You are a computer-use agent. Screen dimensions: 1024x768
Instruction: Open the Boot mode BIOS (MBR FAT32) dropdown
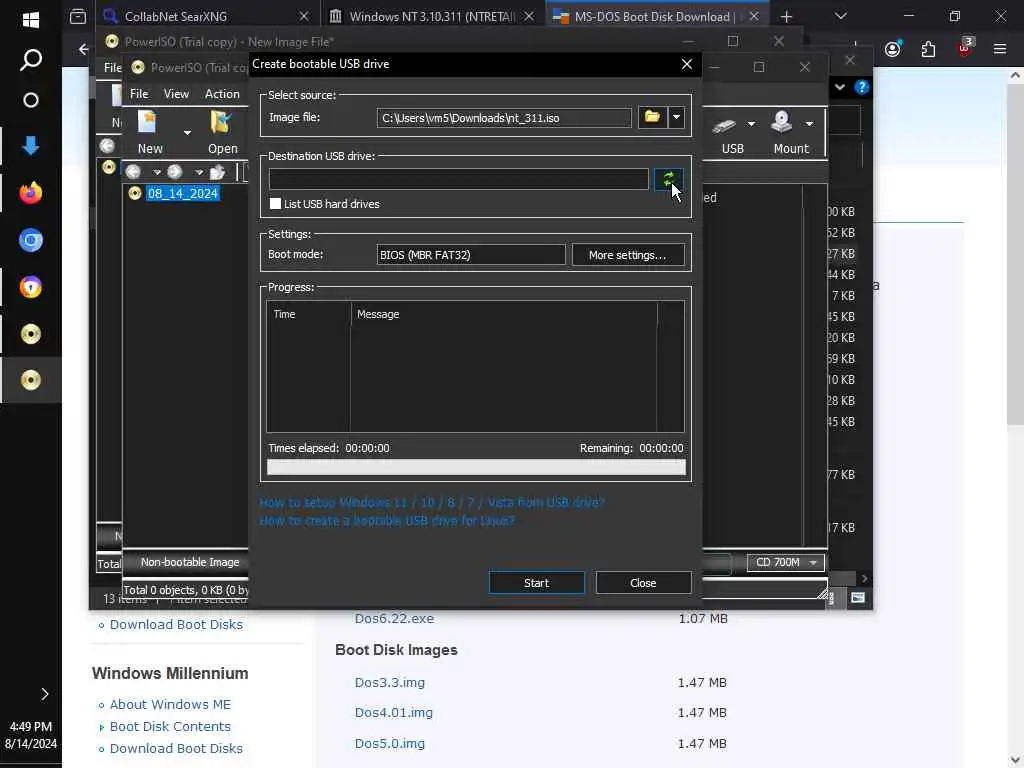point(471,255)
